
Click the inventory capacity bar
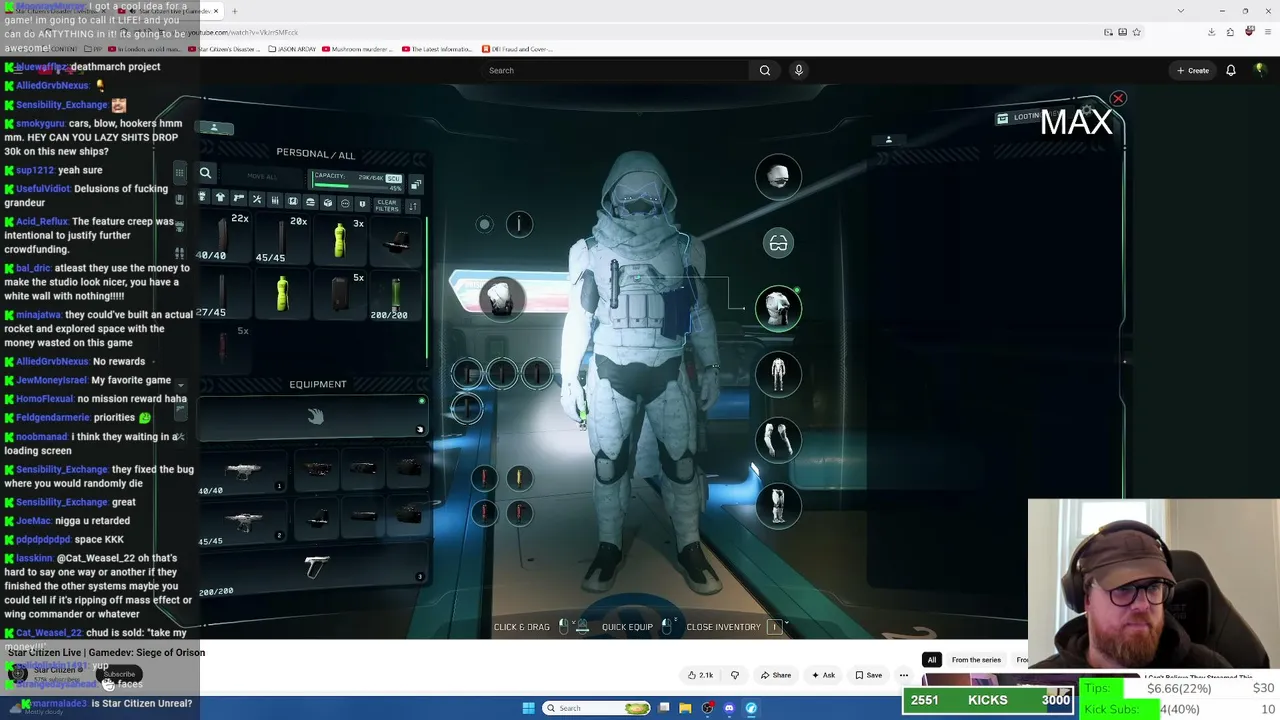click(x=357, y=180)
